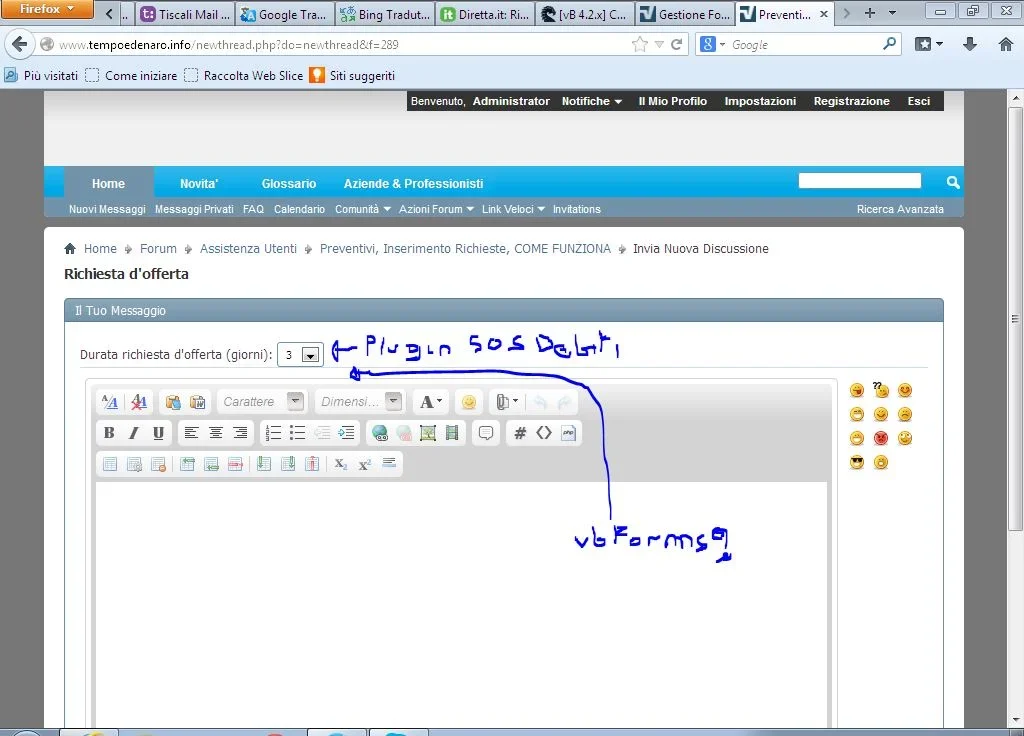Open the FAQ link
The height and width of the screenshot is (736, 1024).
253,209
